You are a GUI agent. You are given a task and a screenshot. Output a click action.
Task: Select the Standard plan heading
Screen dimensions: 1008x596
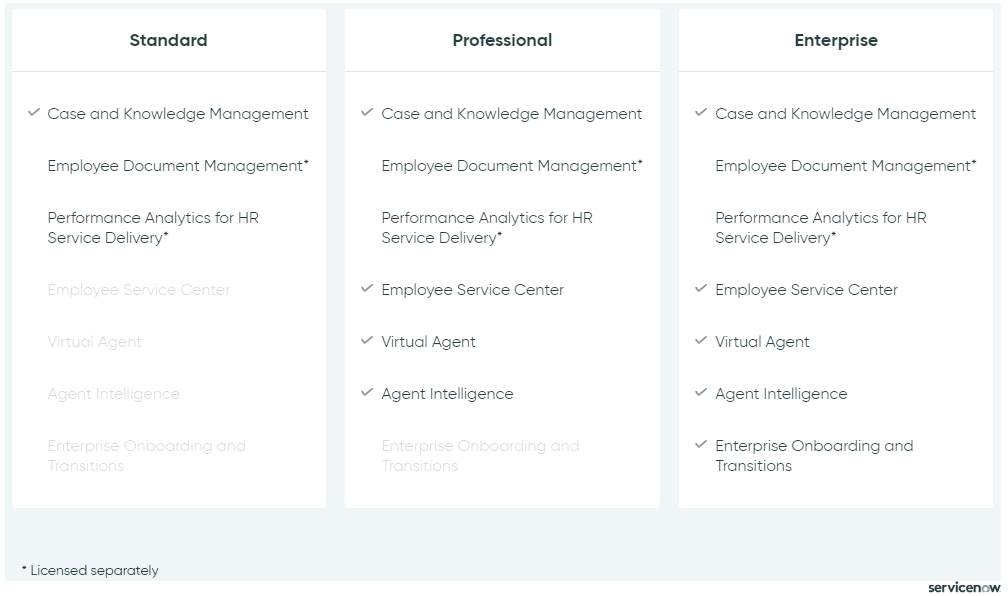point(168,40)
